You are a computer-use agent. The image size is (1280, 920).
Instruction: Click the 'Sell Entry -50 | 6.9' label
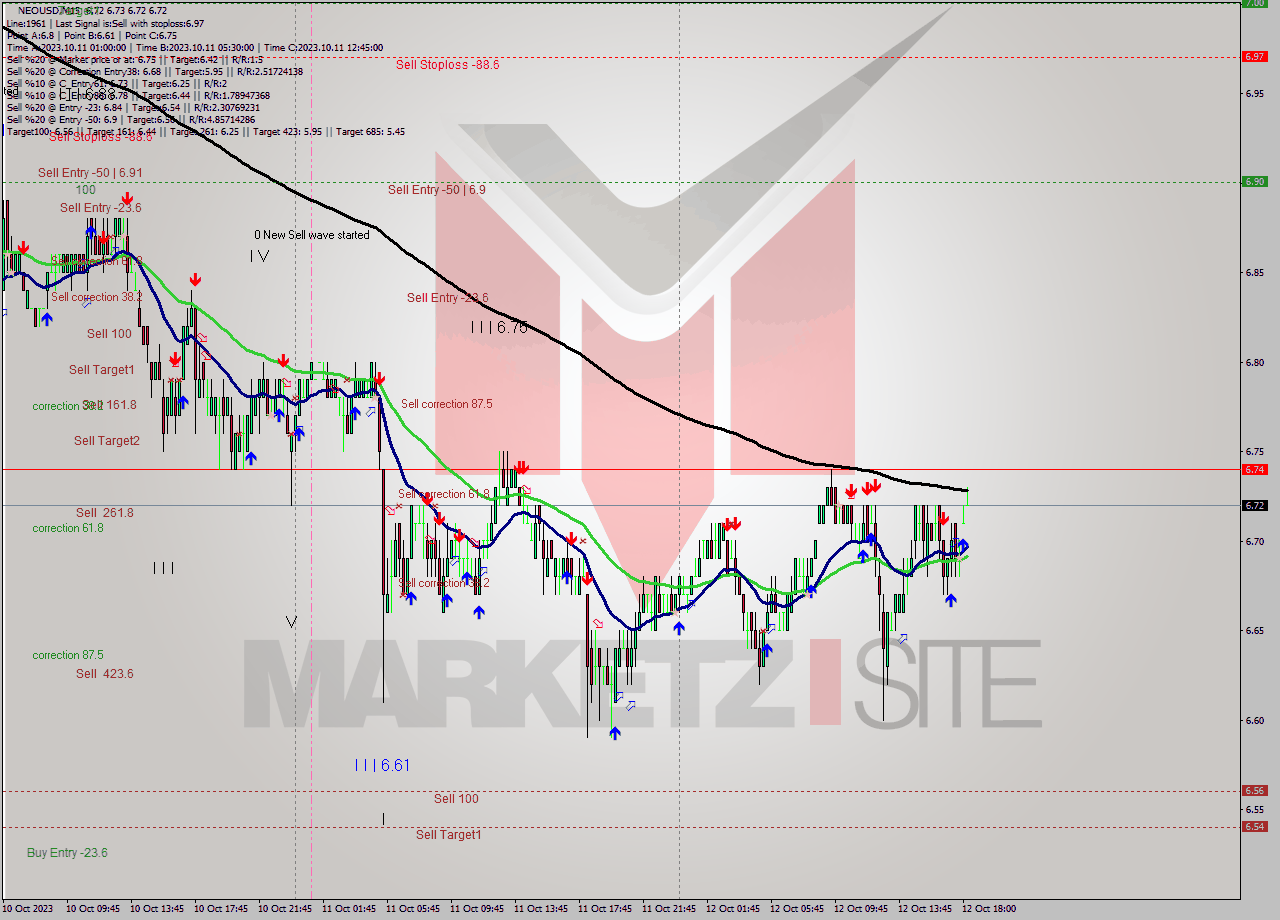point(437,190)
